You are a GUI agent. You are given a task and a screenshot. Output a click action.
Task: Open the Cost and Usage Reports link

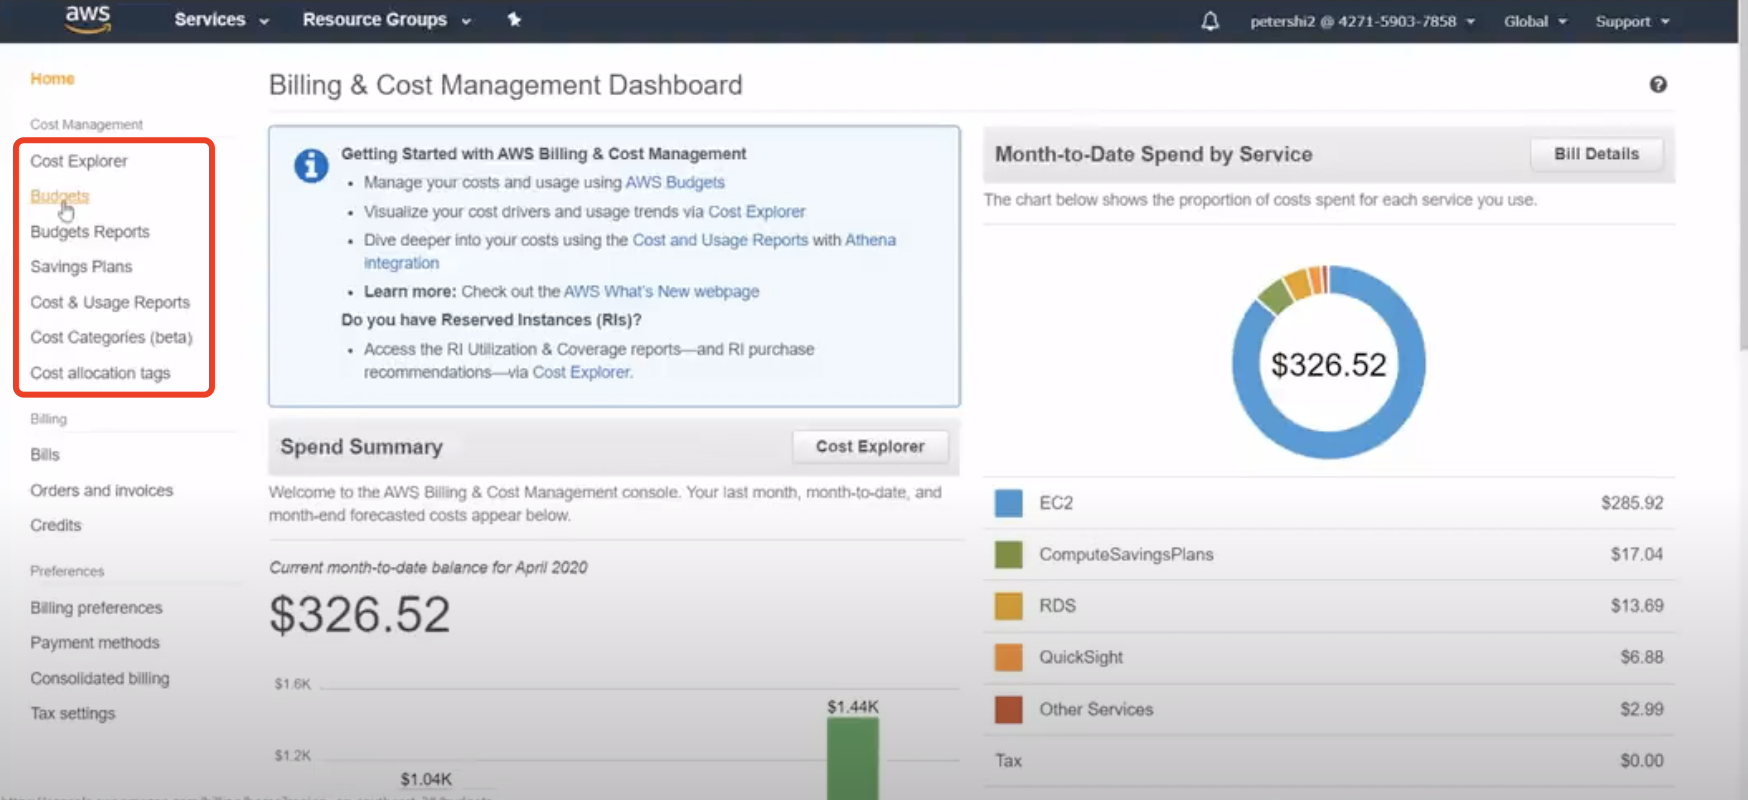pyautogui.click(x=720, y=240)
